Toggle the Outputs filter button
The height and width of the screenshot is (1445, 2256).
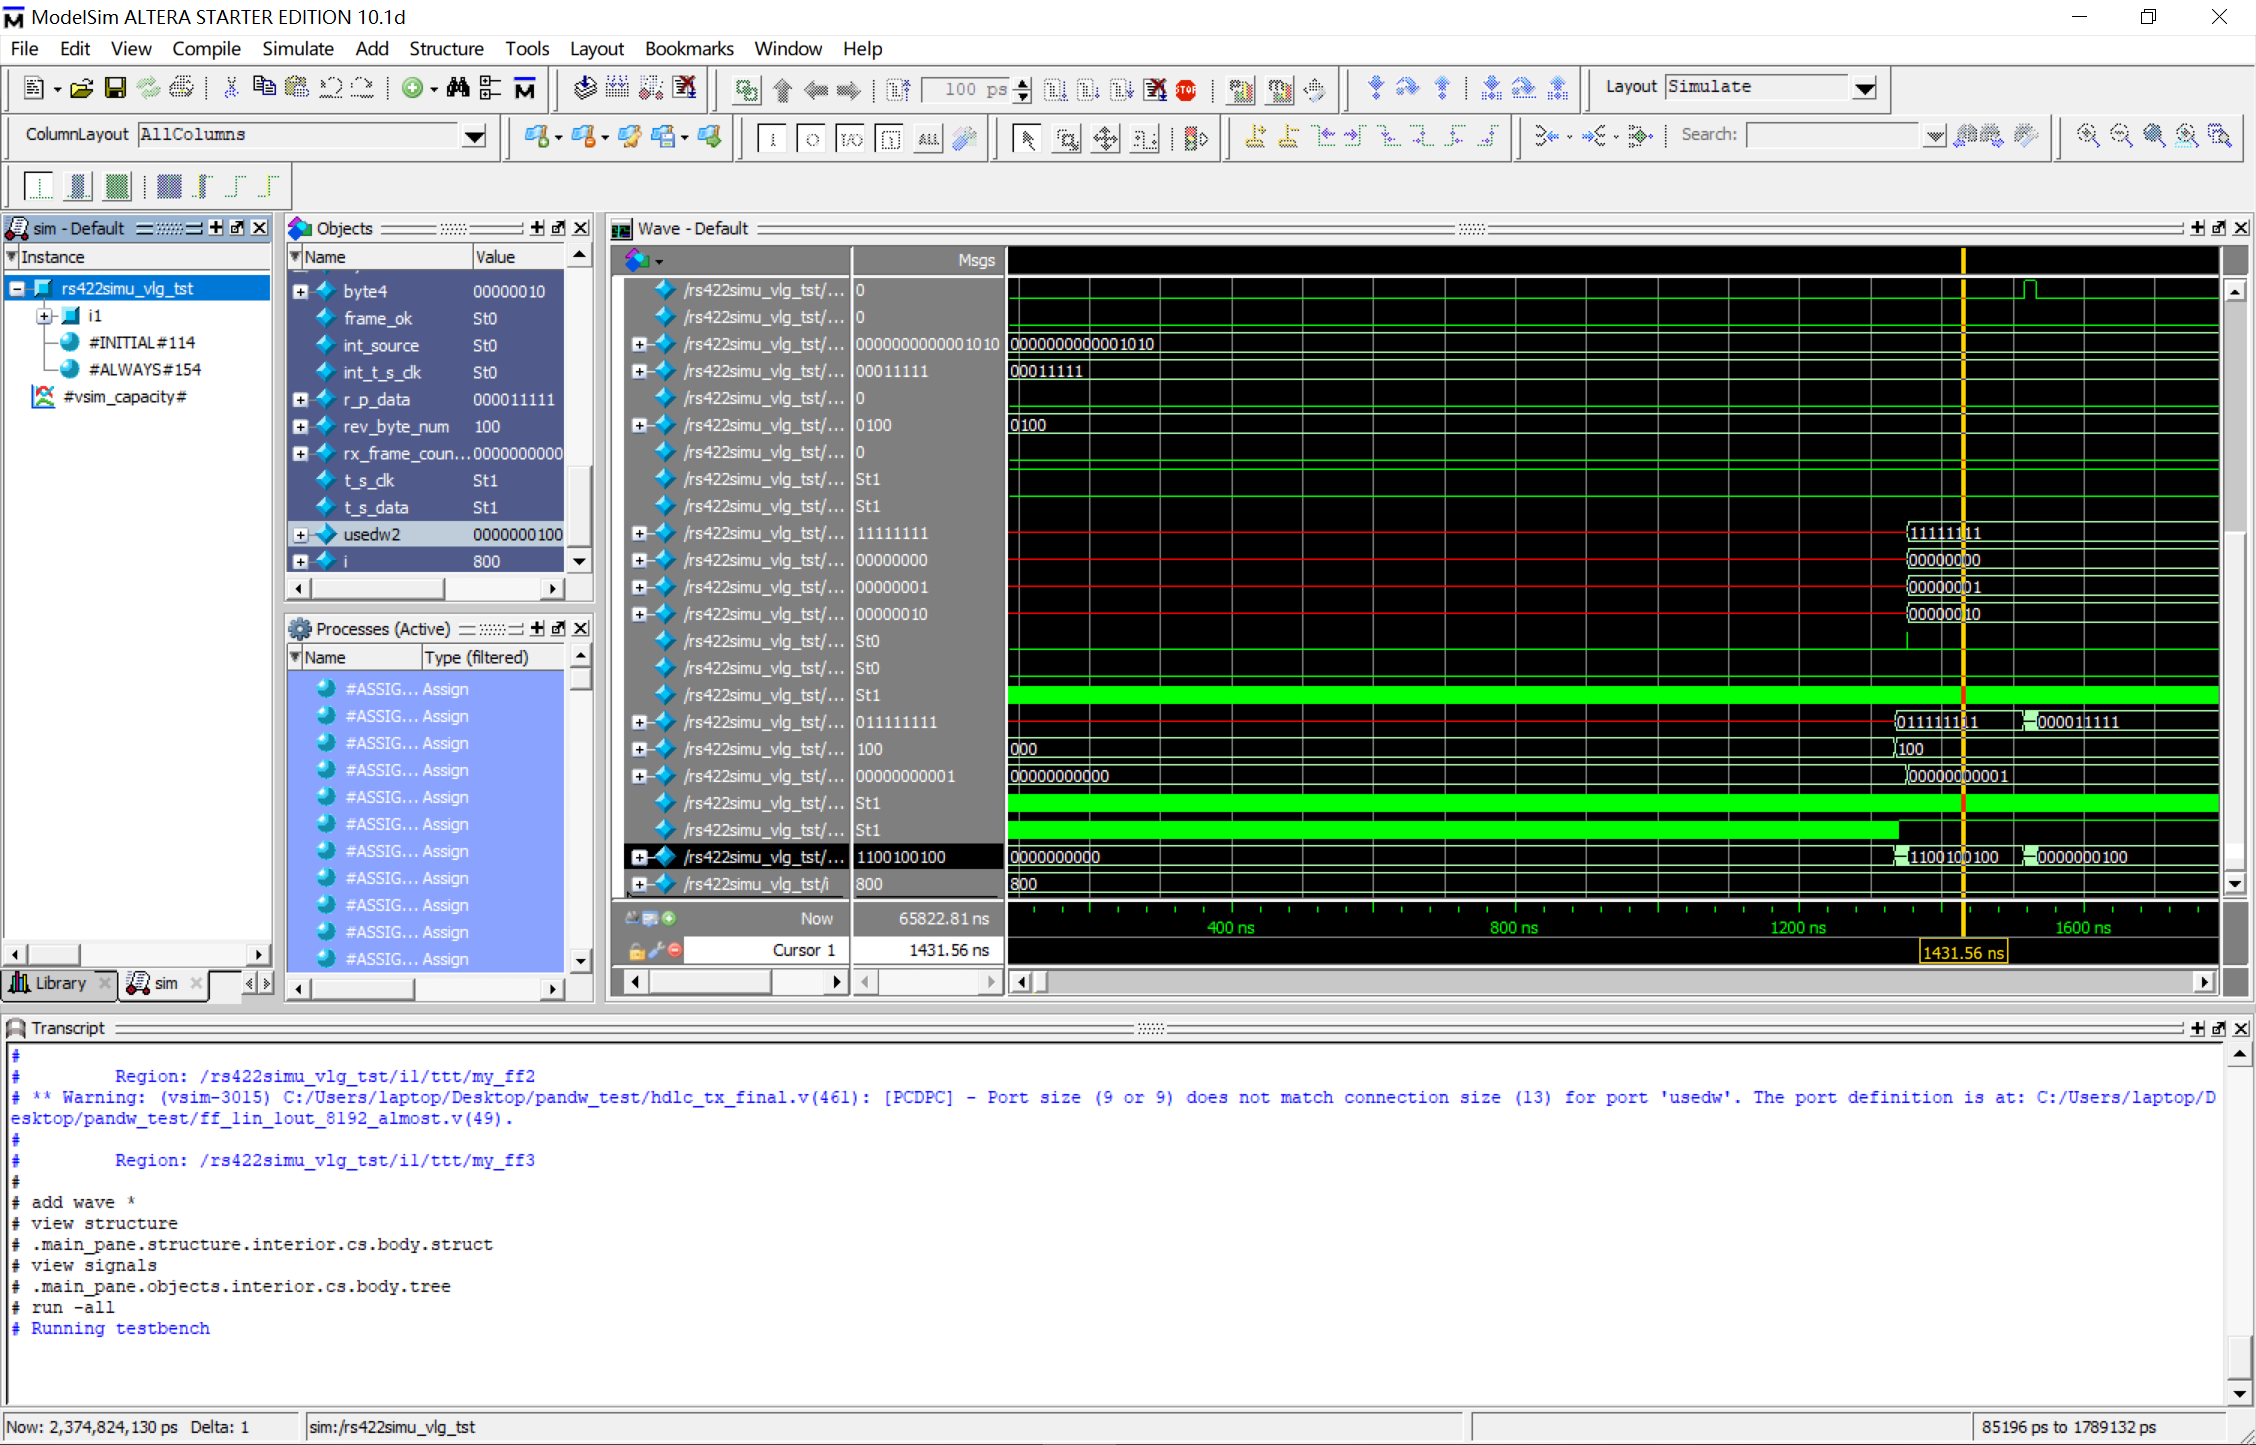click(811, 138)
